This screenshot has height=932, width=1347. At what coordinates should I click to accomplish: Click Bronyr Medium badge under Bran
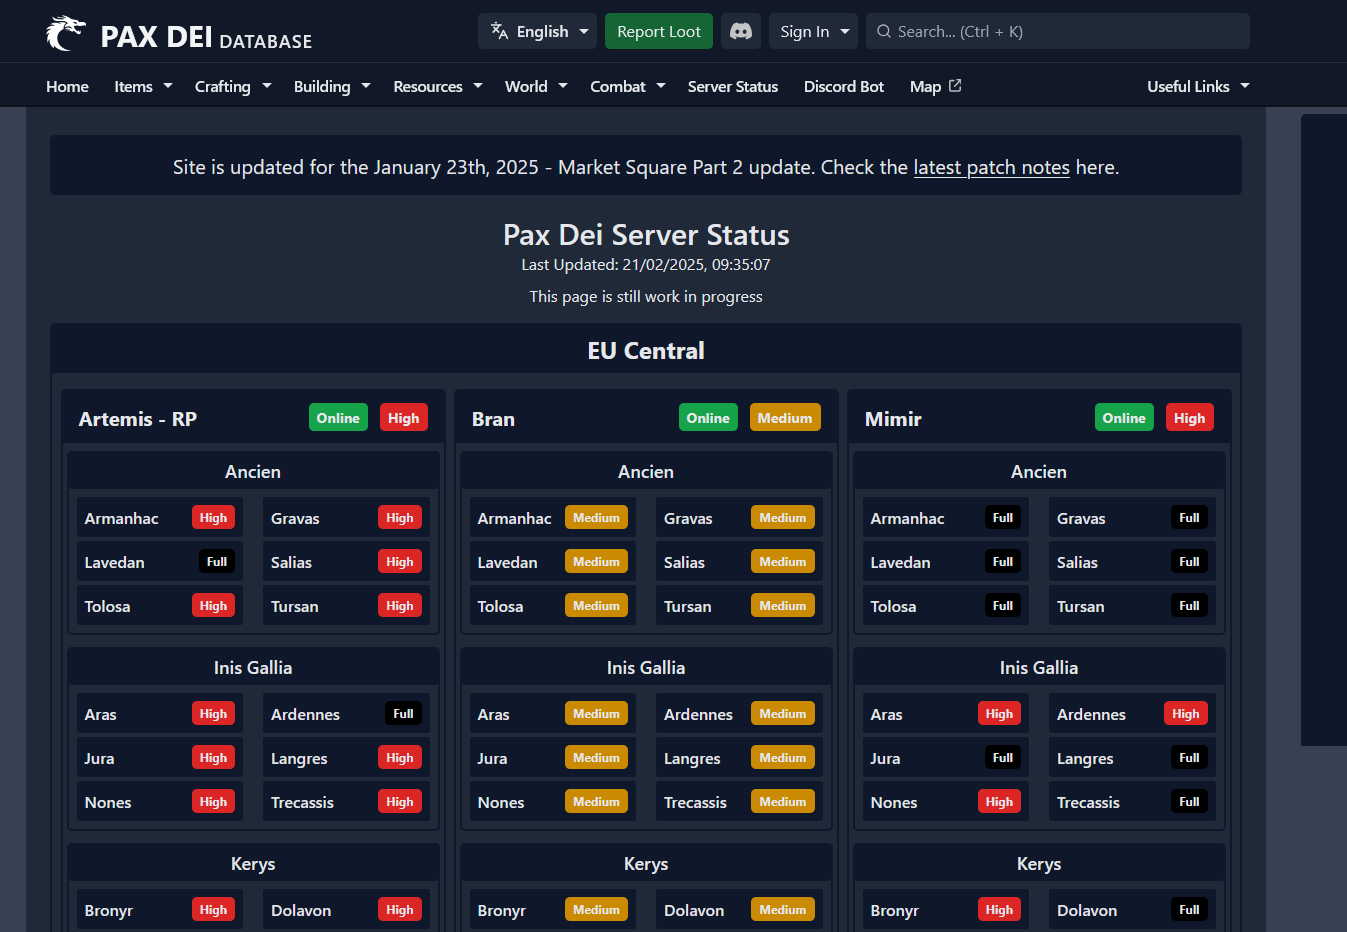coord(597,910)
